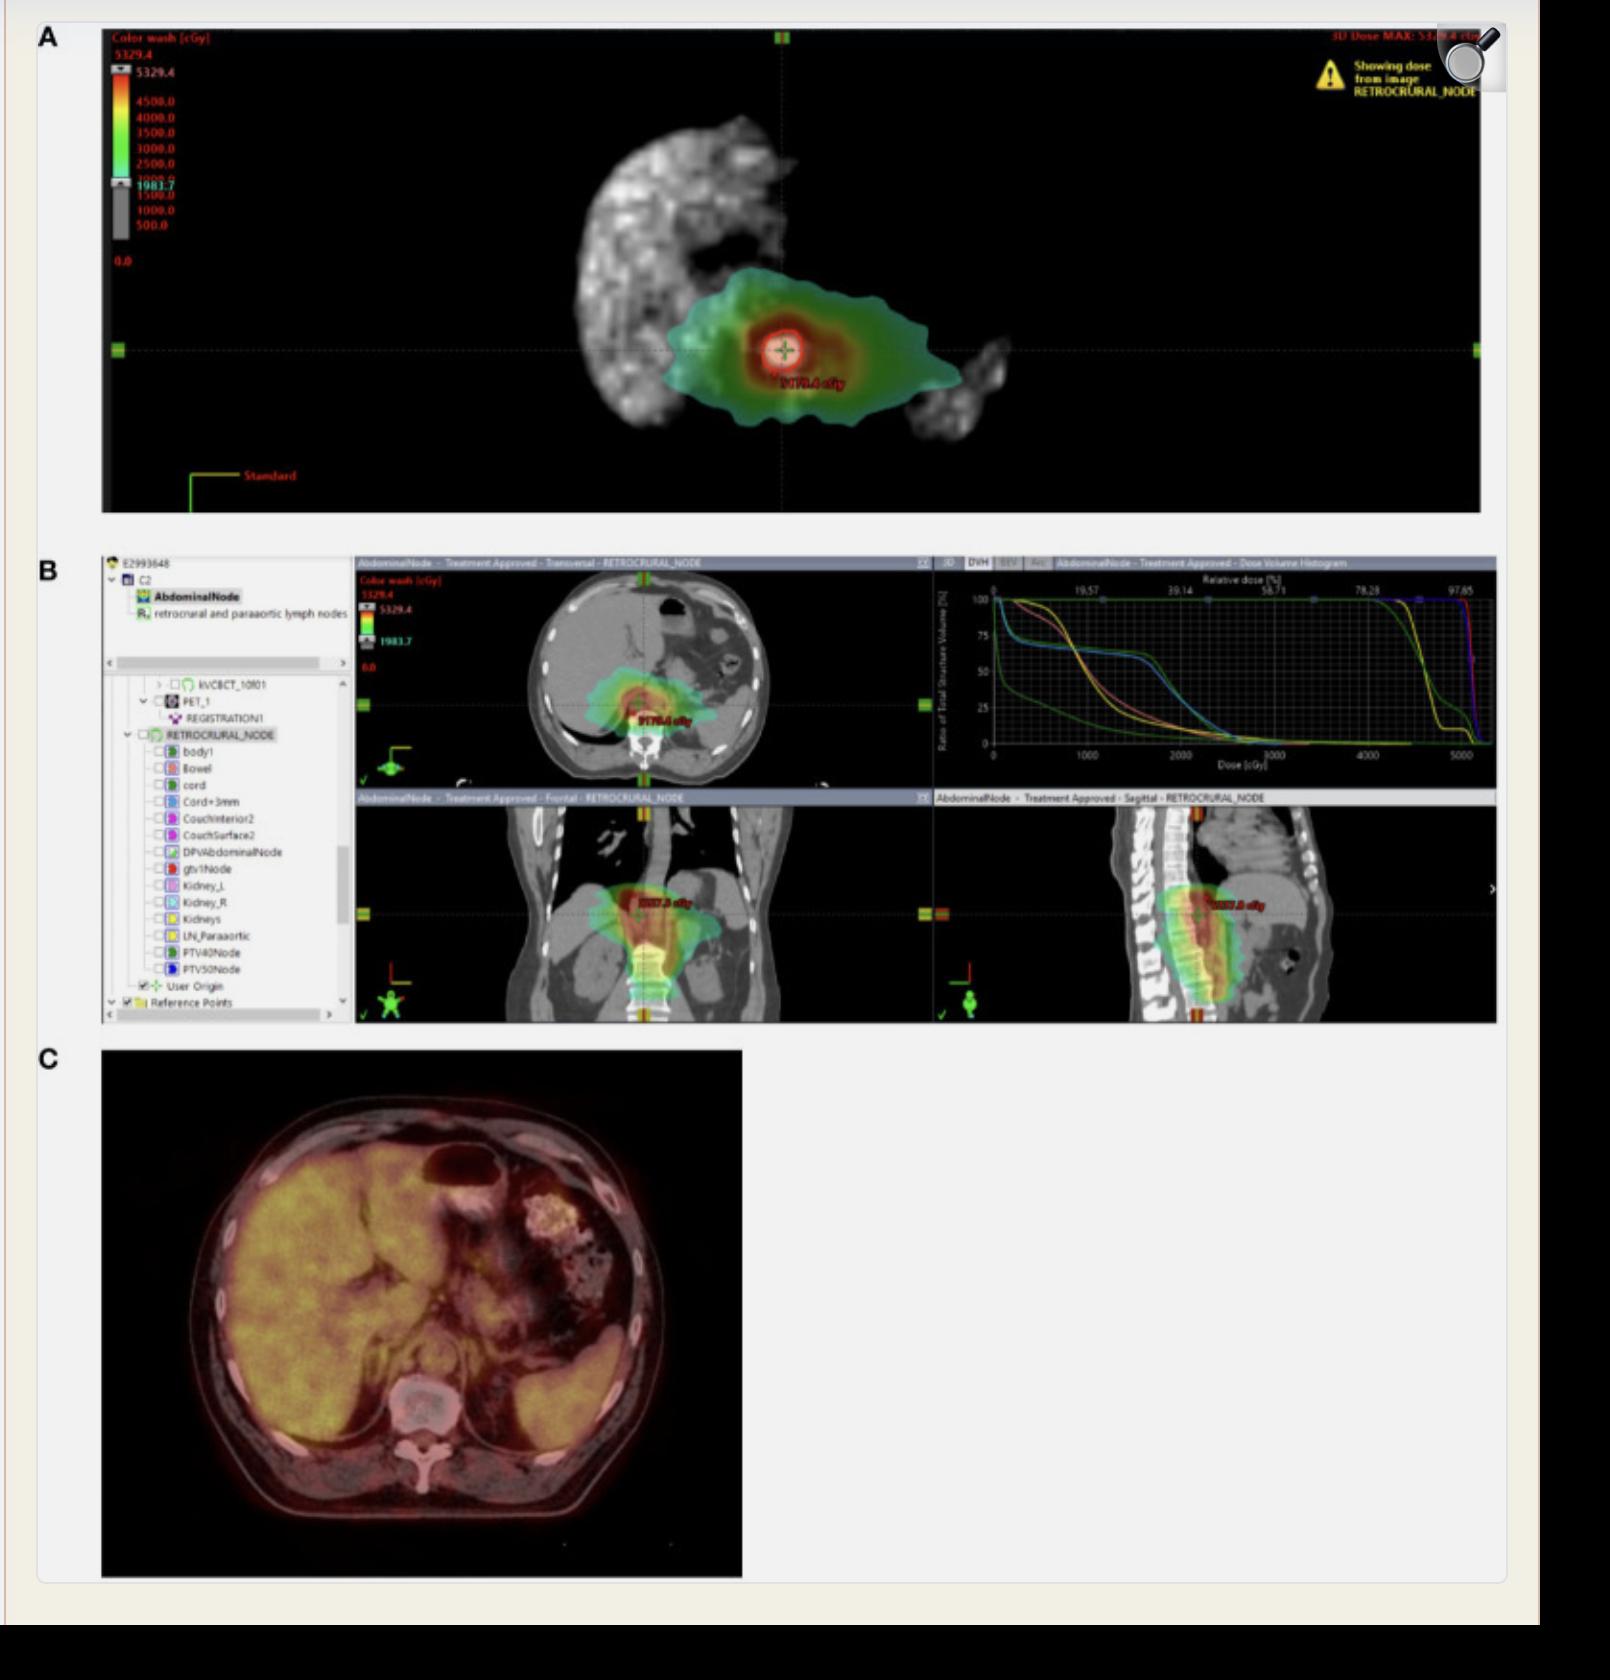Collapse the C2 course node
This screenshot has height=1680, width=1610.
pos(111,578)
